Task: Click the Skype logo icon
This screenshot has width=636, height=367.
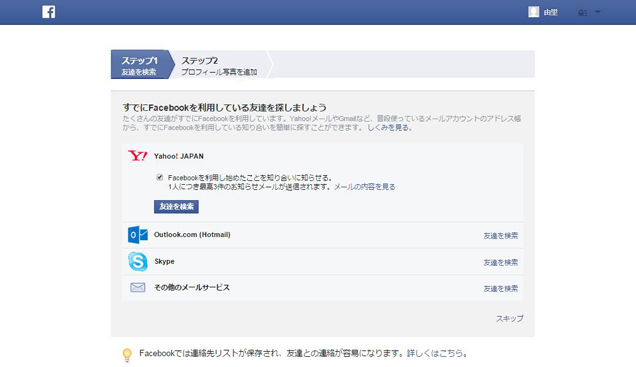Action: [138, 261]
